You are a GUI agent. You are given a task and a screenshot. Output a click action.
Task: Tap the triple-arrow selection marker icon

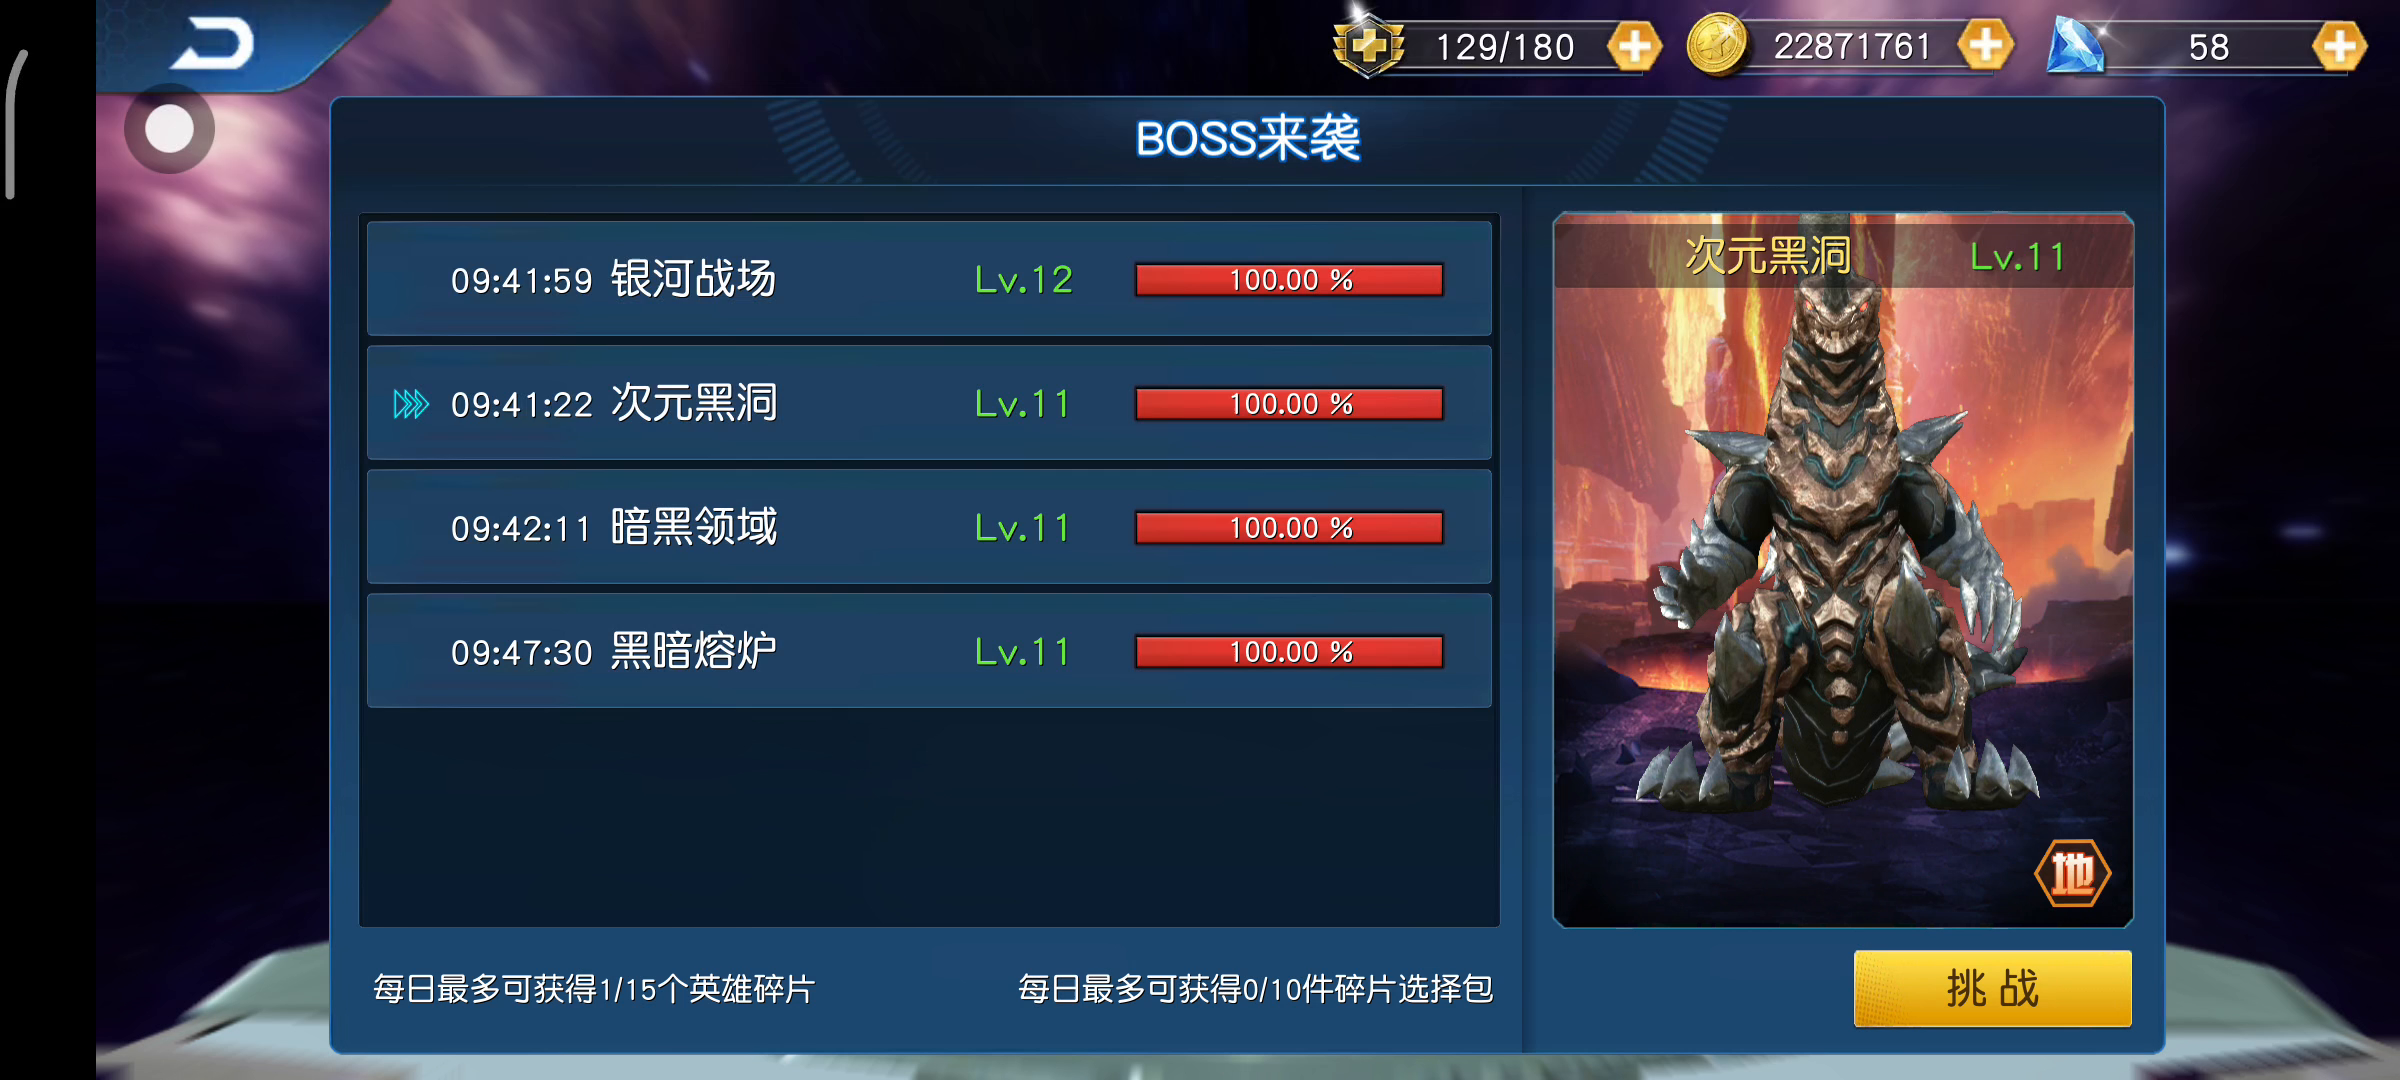click(410, 404)
